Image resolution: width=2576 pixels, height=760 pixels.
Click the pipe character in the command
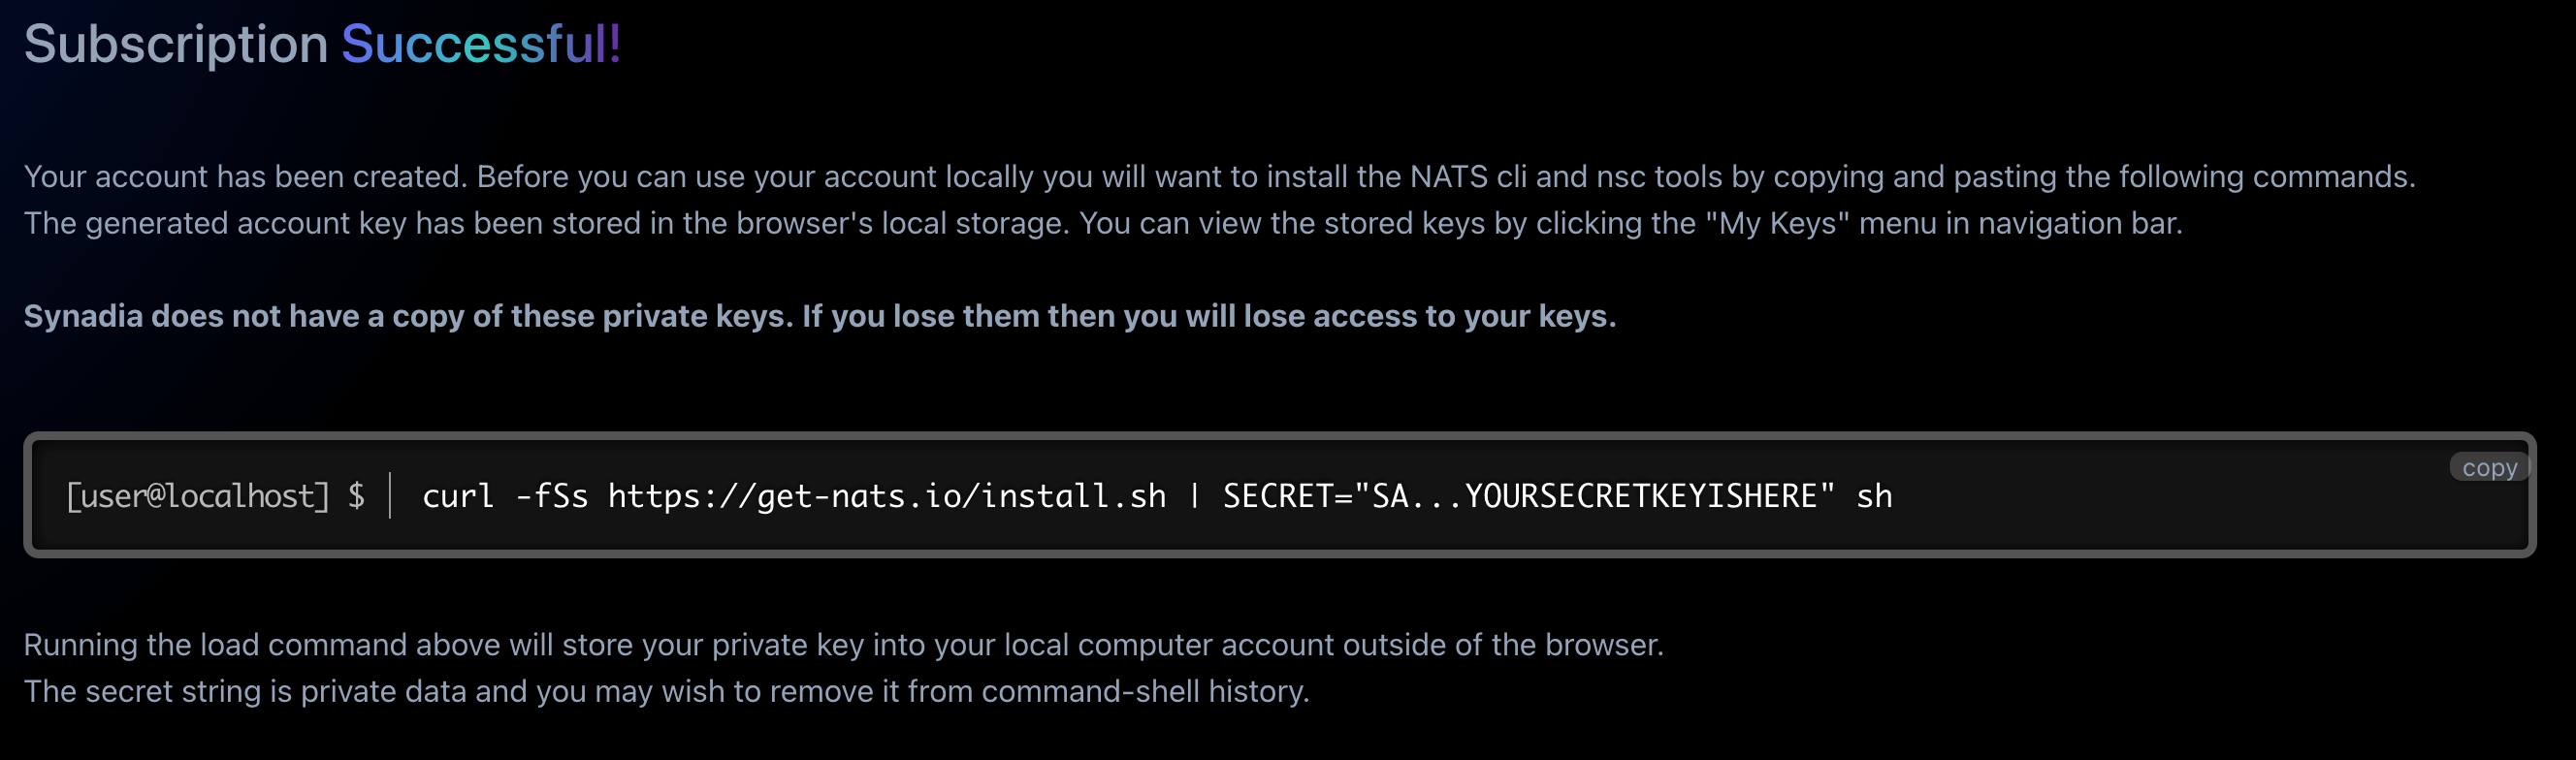1194,496
